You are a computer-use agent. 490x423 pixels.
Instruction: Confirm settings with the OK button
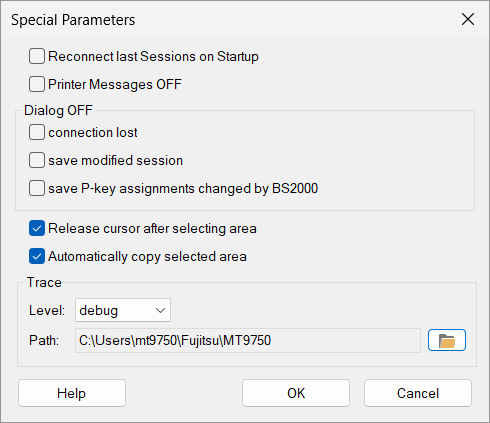296,393
